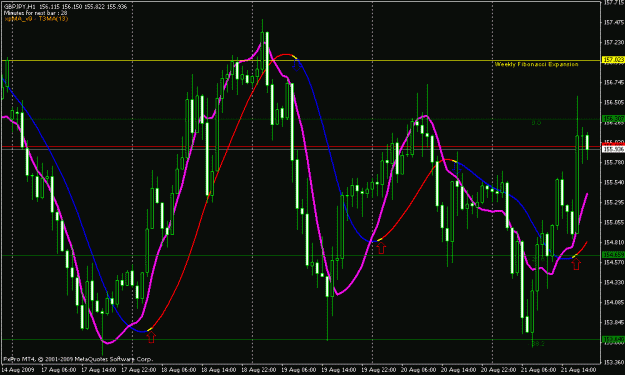Viewport: 625px width, 375px height.
Task: Click the green 153.640 price tag
Action: (x=613, y=340)
